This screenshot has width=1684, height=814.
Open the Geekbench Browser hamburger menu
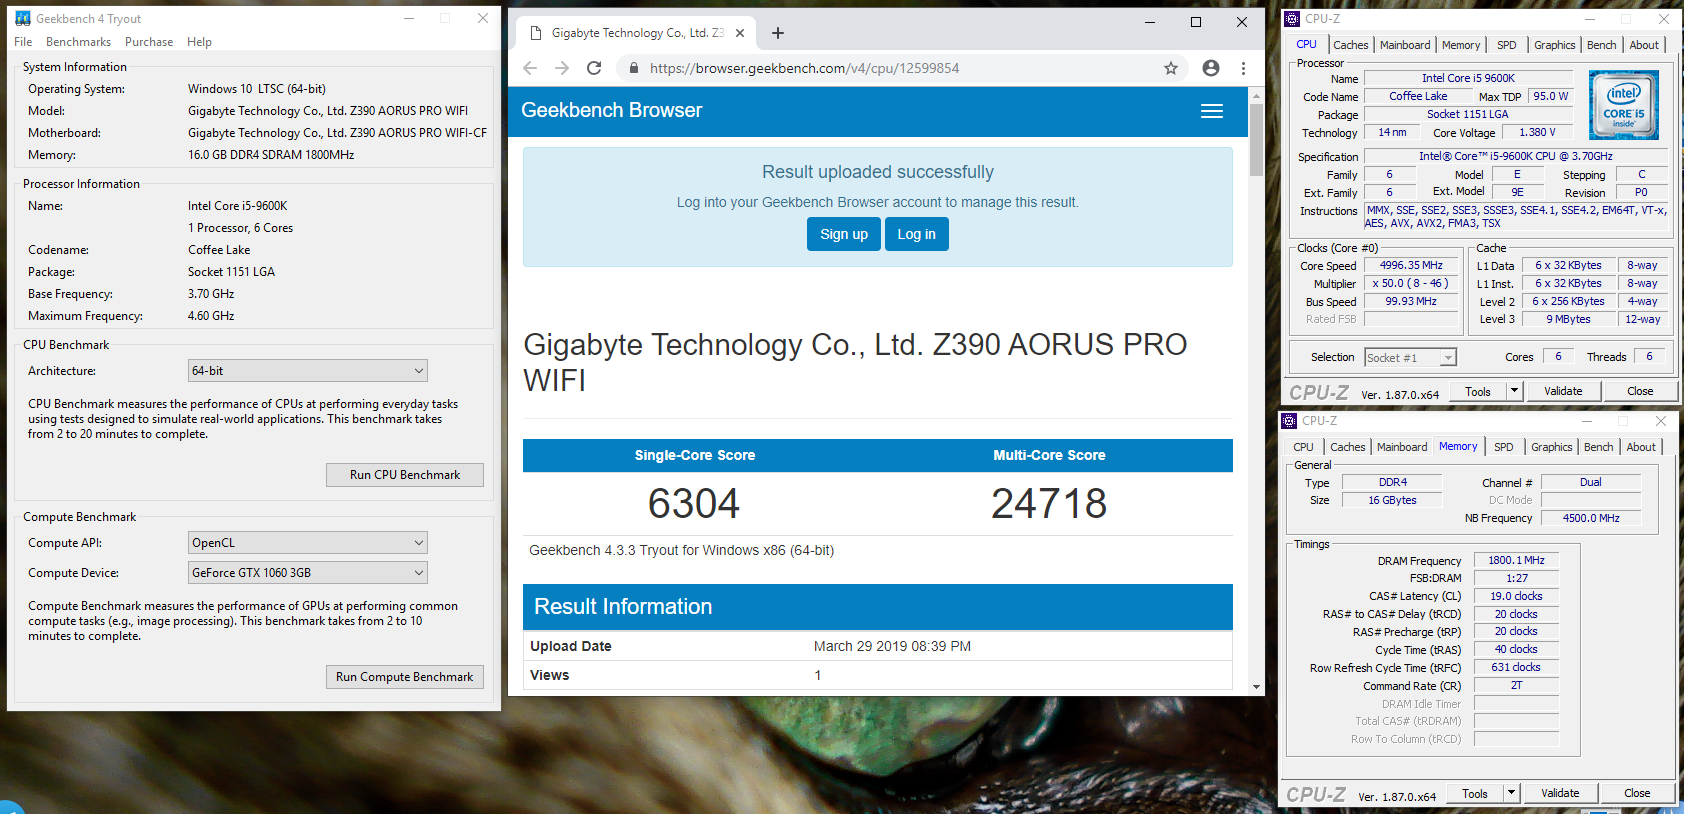1212,111
